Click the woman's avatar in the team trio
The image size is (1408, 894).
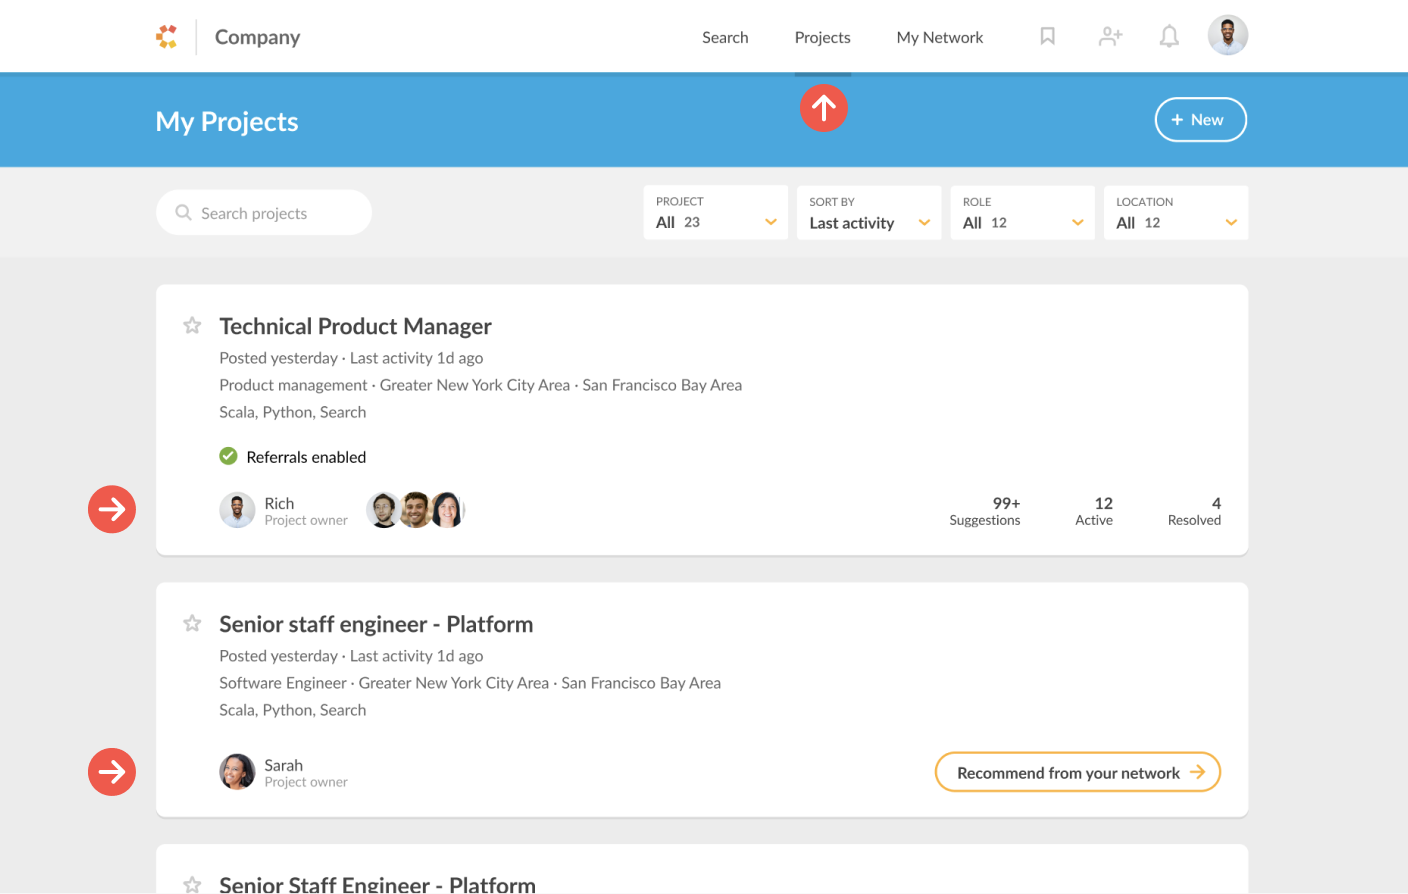coord(448,510)
